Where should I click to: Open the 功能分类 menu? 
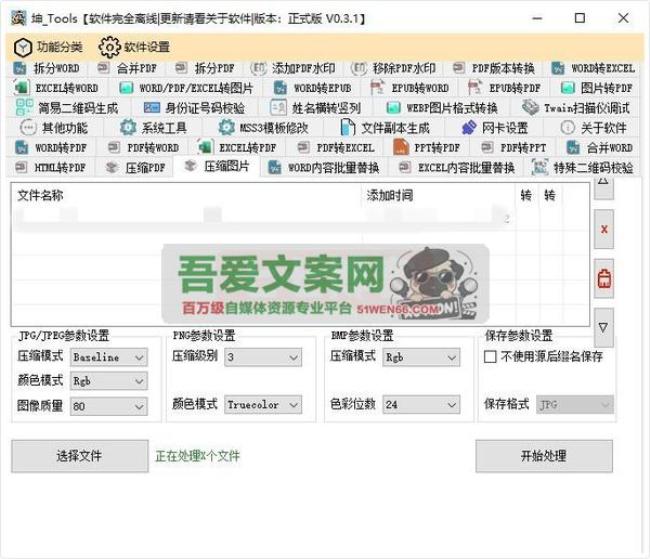pos(48,47)
